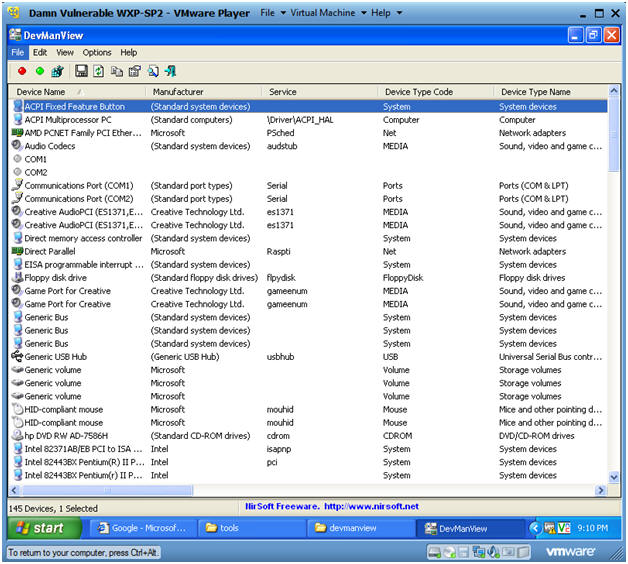Click the scroll down arrow of device list
This screenshot has height=564, width=628.
coord(613,477)
